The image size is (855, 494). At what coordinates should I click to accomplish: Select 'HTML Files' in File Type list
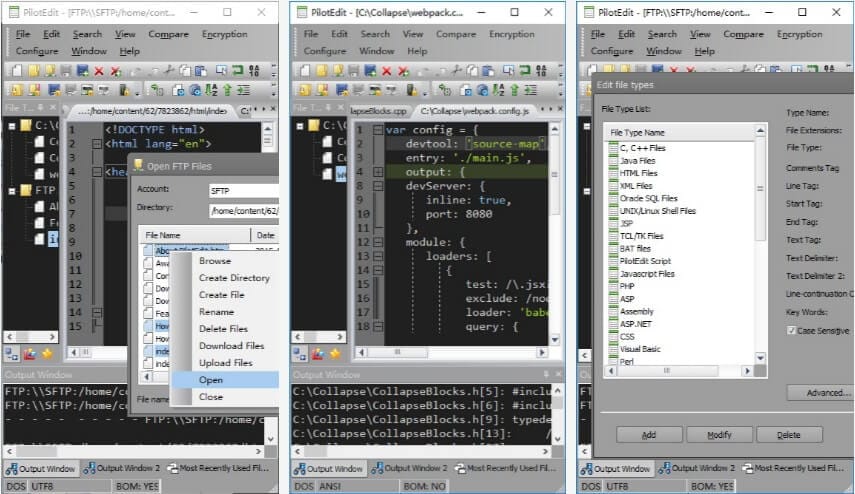pos(639,173)
